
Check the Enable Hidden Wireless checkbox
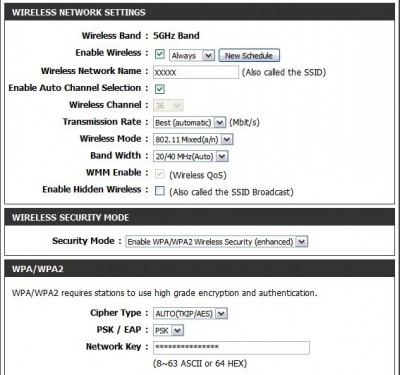pyautogui.click(x=160, y=191)
